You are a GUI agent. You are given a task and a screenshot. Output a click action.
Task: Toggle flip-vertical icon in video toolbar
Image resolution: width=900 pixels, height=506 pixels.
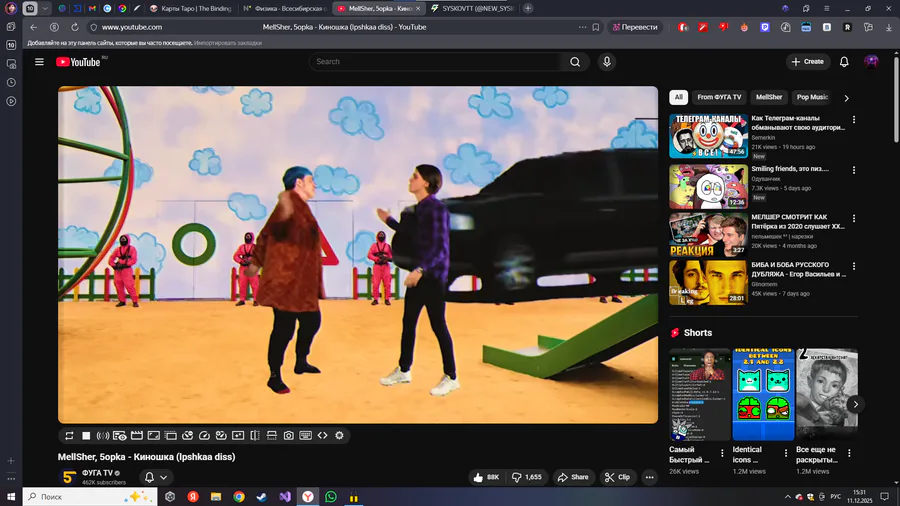(x=271, y=436)
